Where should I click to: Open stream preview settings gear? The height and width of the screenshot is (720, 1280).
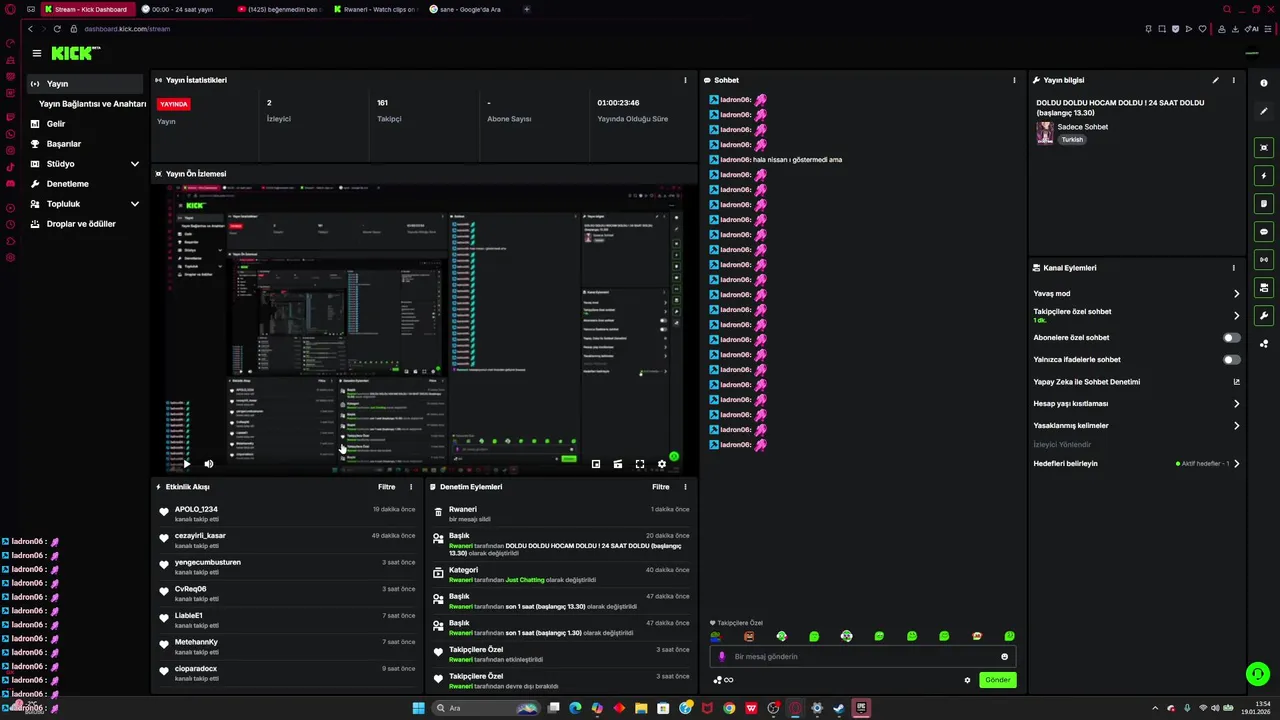click(x=662, y=464)
